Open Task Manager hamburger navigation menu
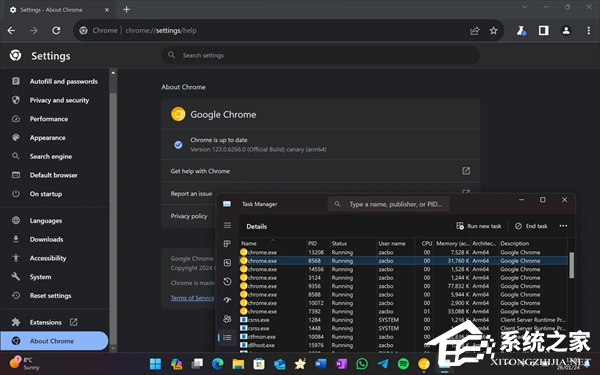The width and height of the screenshot is (600, 375). (227, 225)
